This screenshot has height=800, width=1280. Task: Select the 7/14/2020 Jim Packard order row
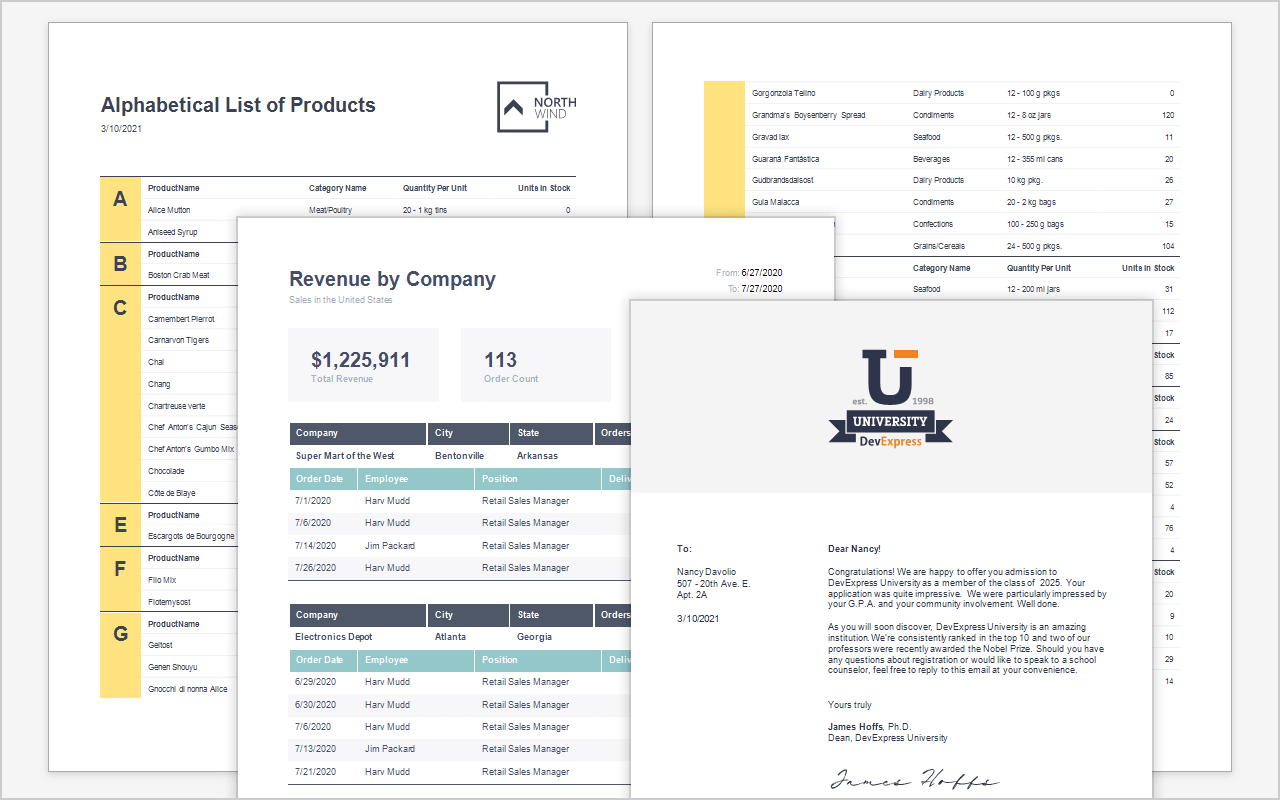click(x=460, y=546)
